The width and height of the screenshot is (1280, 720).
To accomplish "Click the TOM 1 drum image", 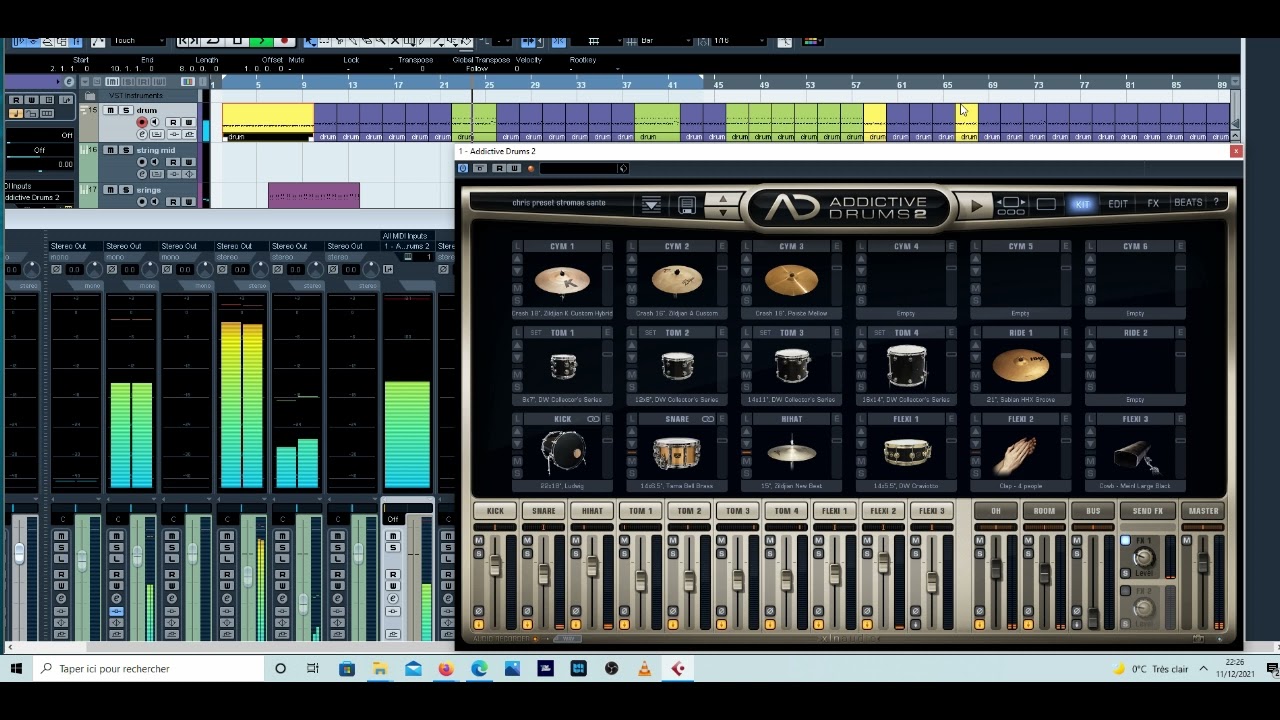I will [x=563, y=366].
